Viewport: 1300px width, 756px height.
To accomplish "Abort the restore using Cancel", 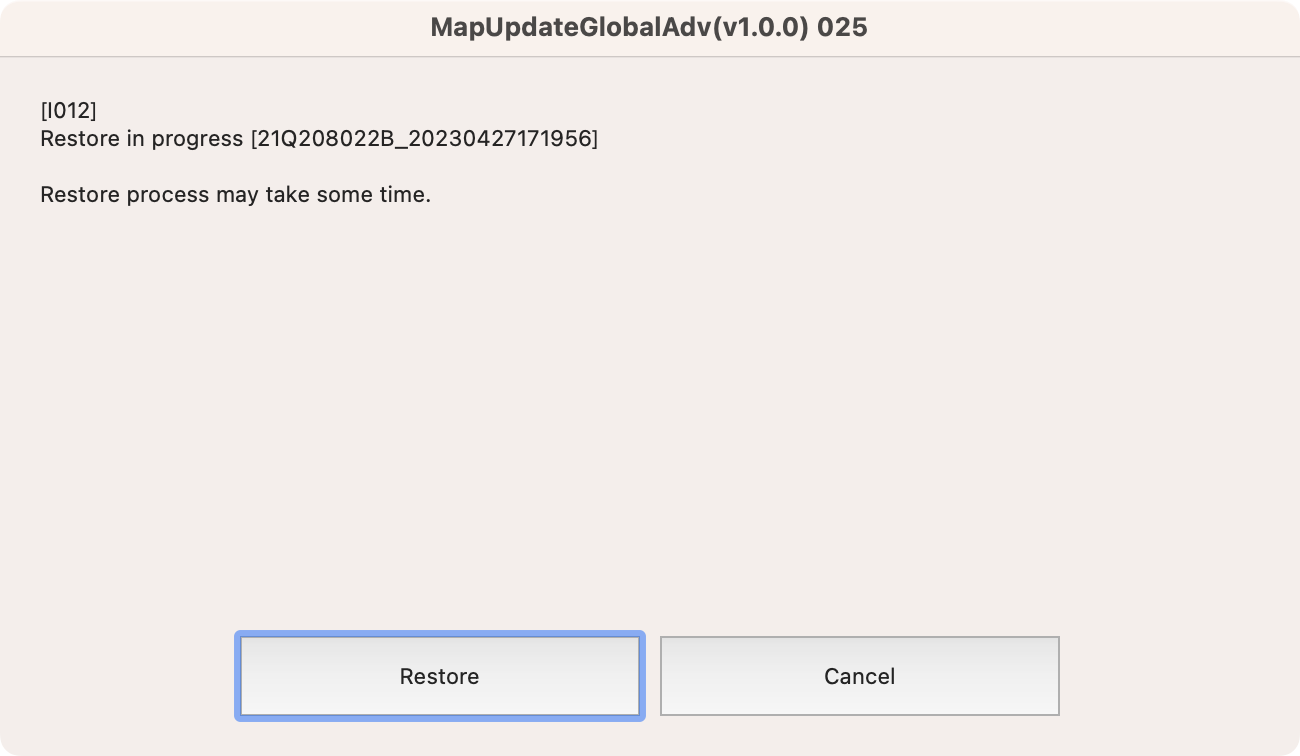I will (x=859, y=676).
